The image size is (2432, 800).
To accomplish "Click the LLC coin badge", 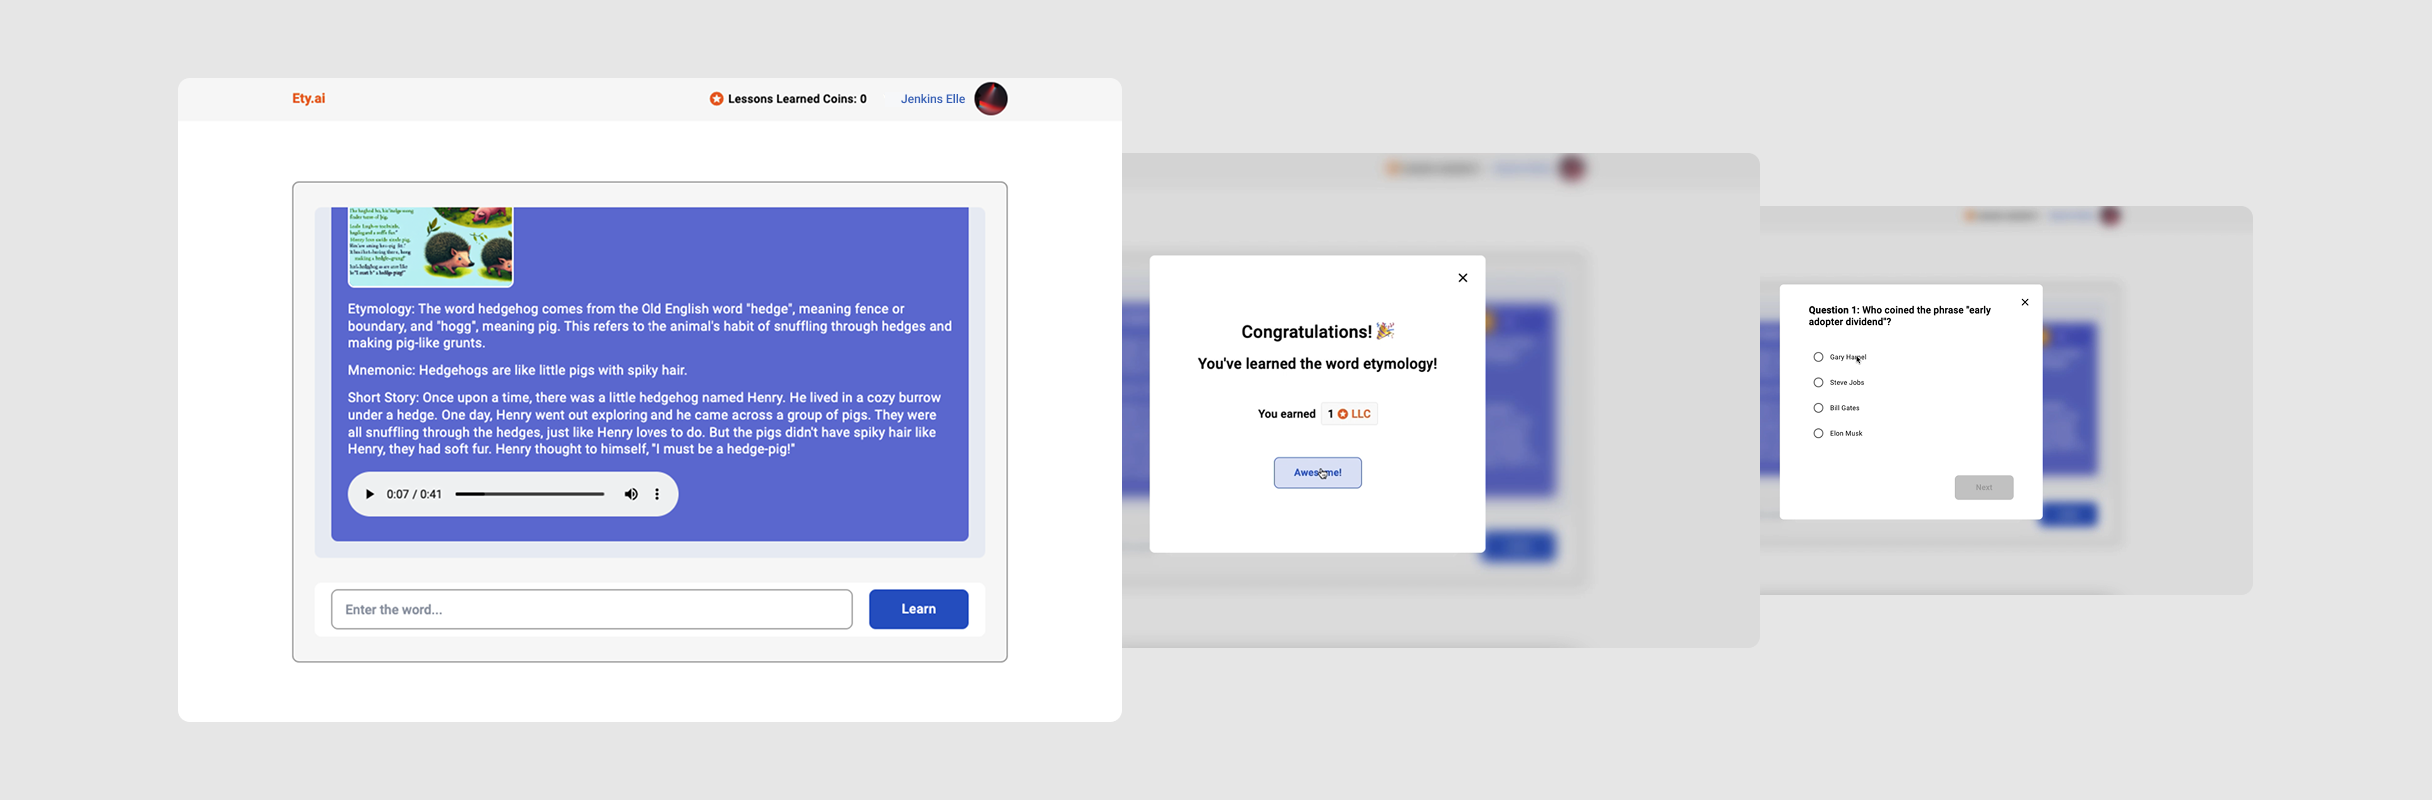I will [1349, 414].
